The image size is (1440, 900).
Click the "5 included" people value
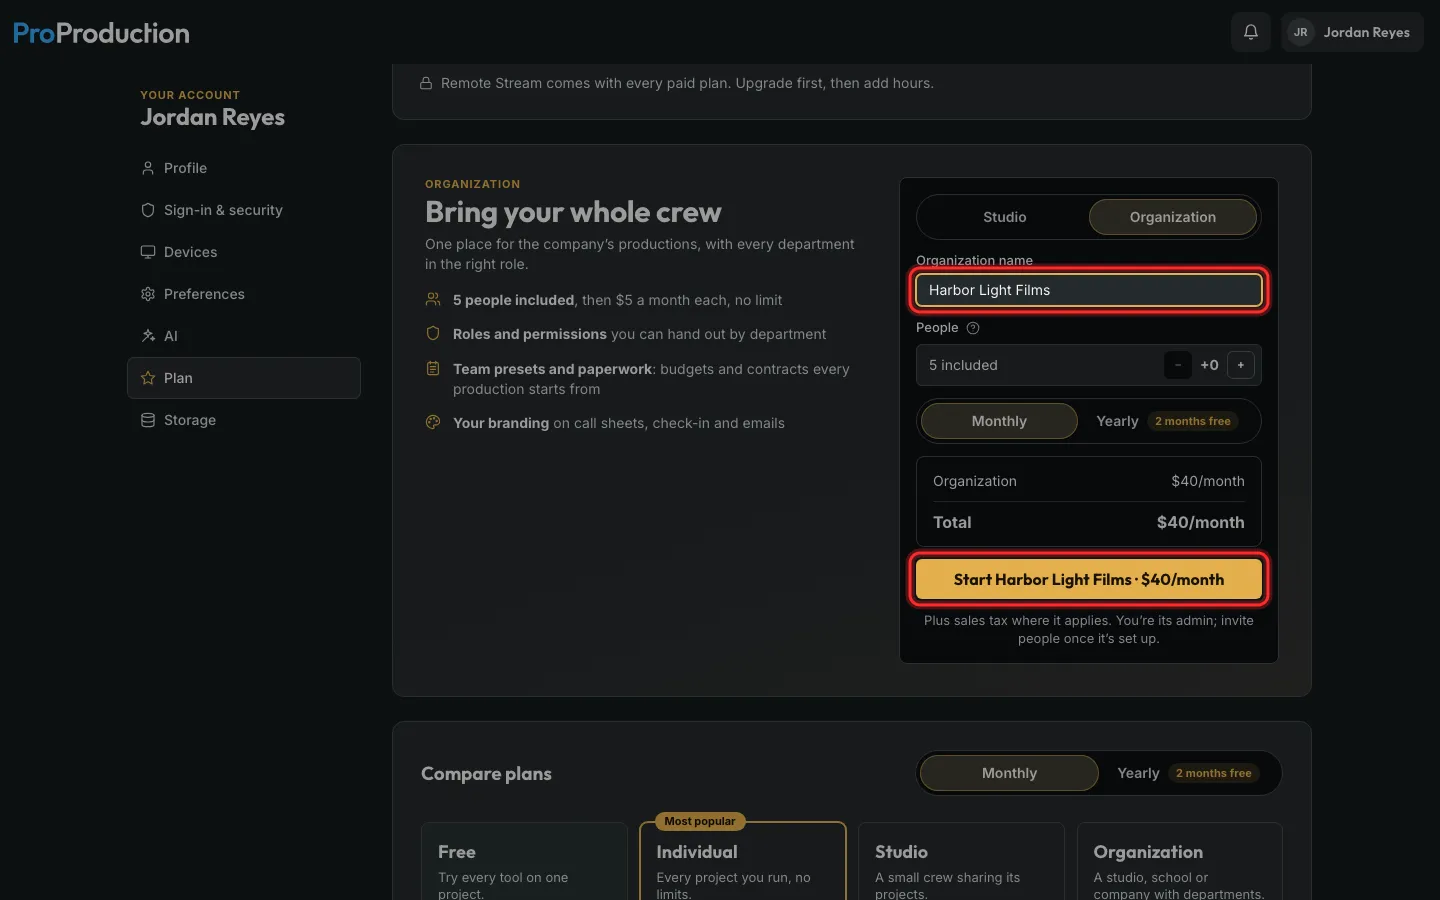point(963,365)
